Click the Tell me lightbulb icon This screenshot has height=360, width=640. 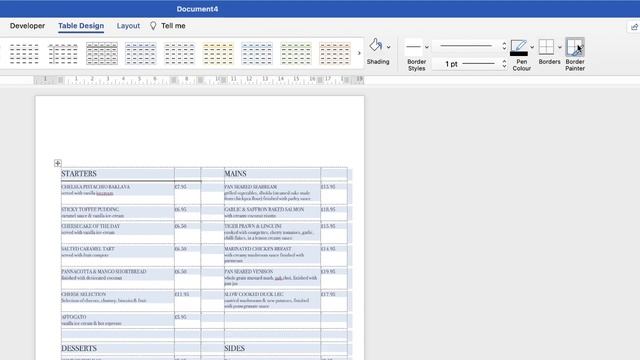point(153,26)
